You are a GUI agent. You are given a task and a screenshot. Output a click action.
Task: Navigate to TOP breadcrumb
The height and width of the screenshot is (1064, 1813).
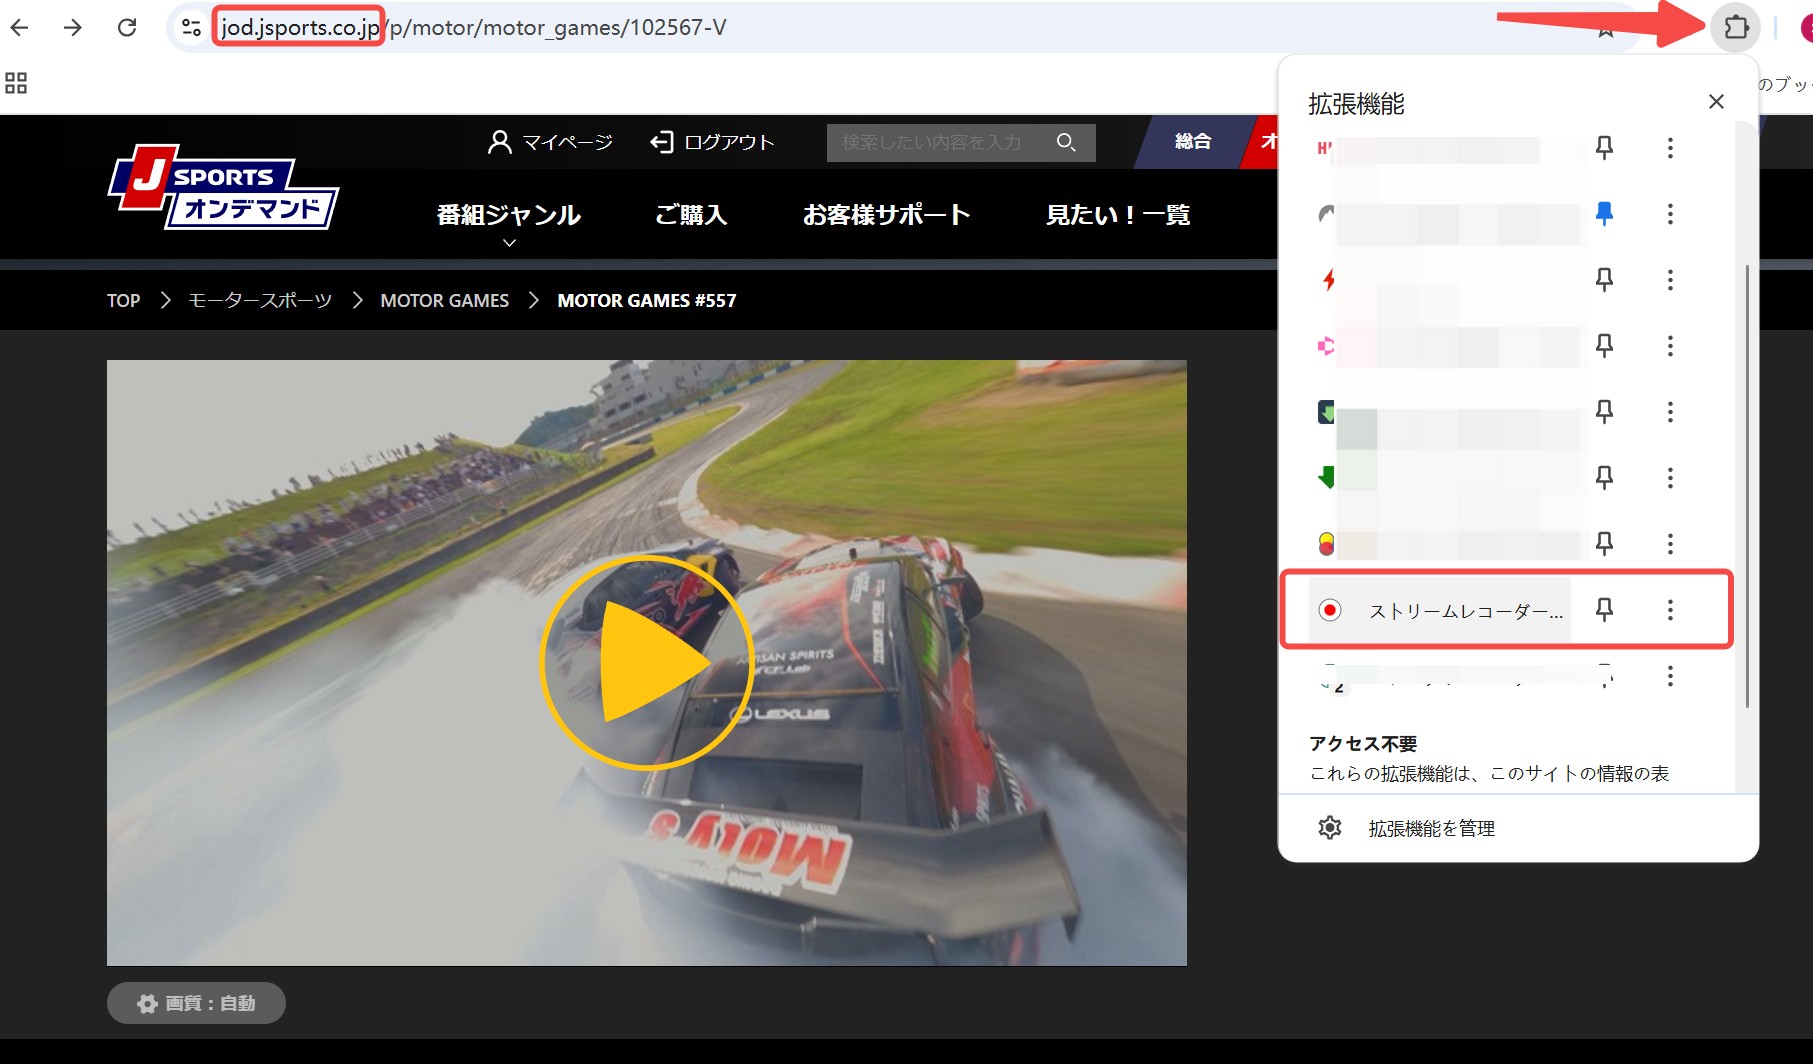pyautogui.click(x=124, y=300)
